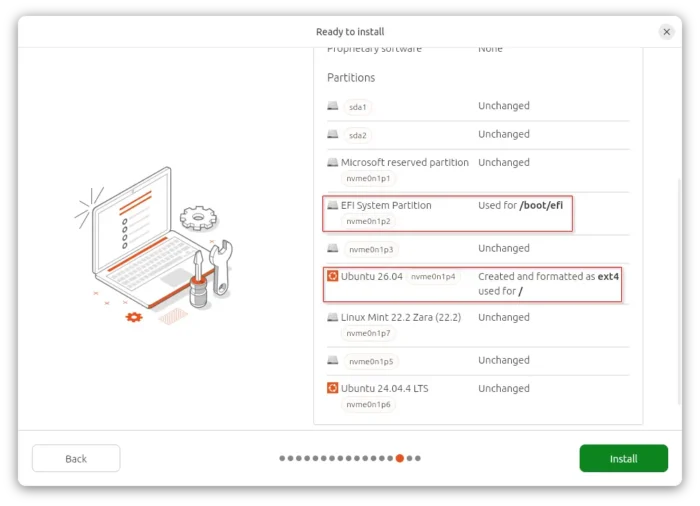Click the nvme0n1p6 partition label

pyautogui.click(x=369, y=405)
